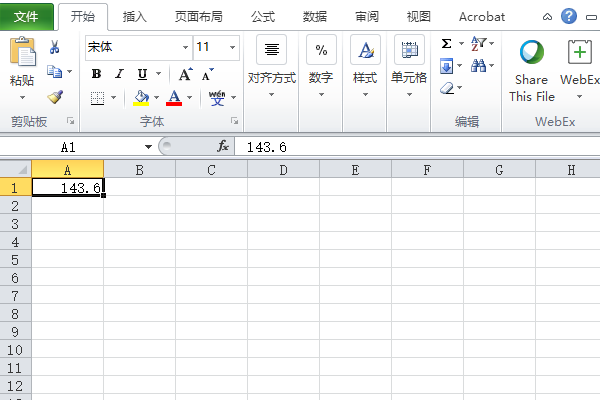This screenshot has width=600, height=400.
Task: Click Share This File icon
Action: point(532,52)
